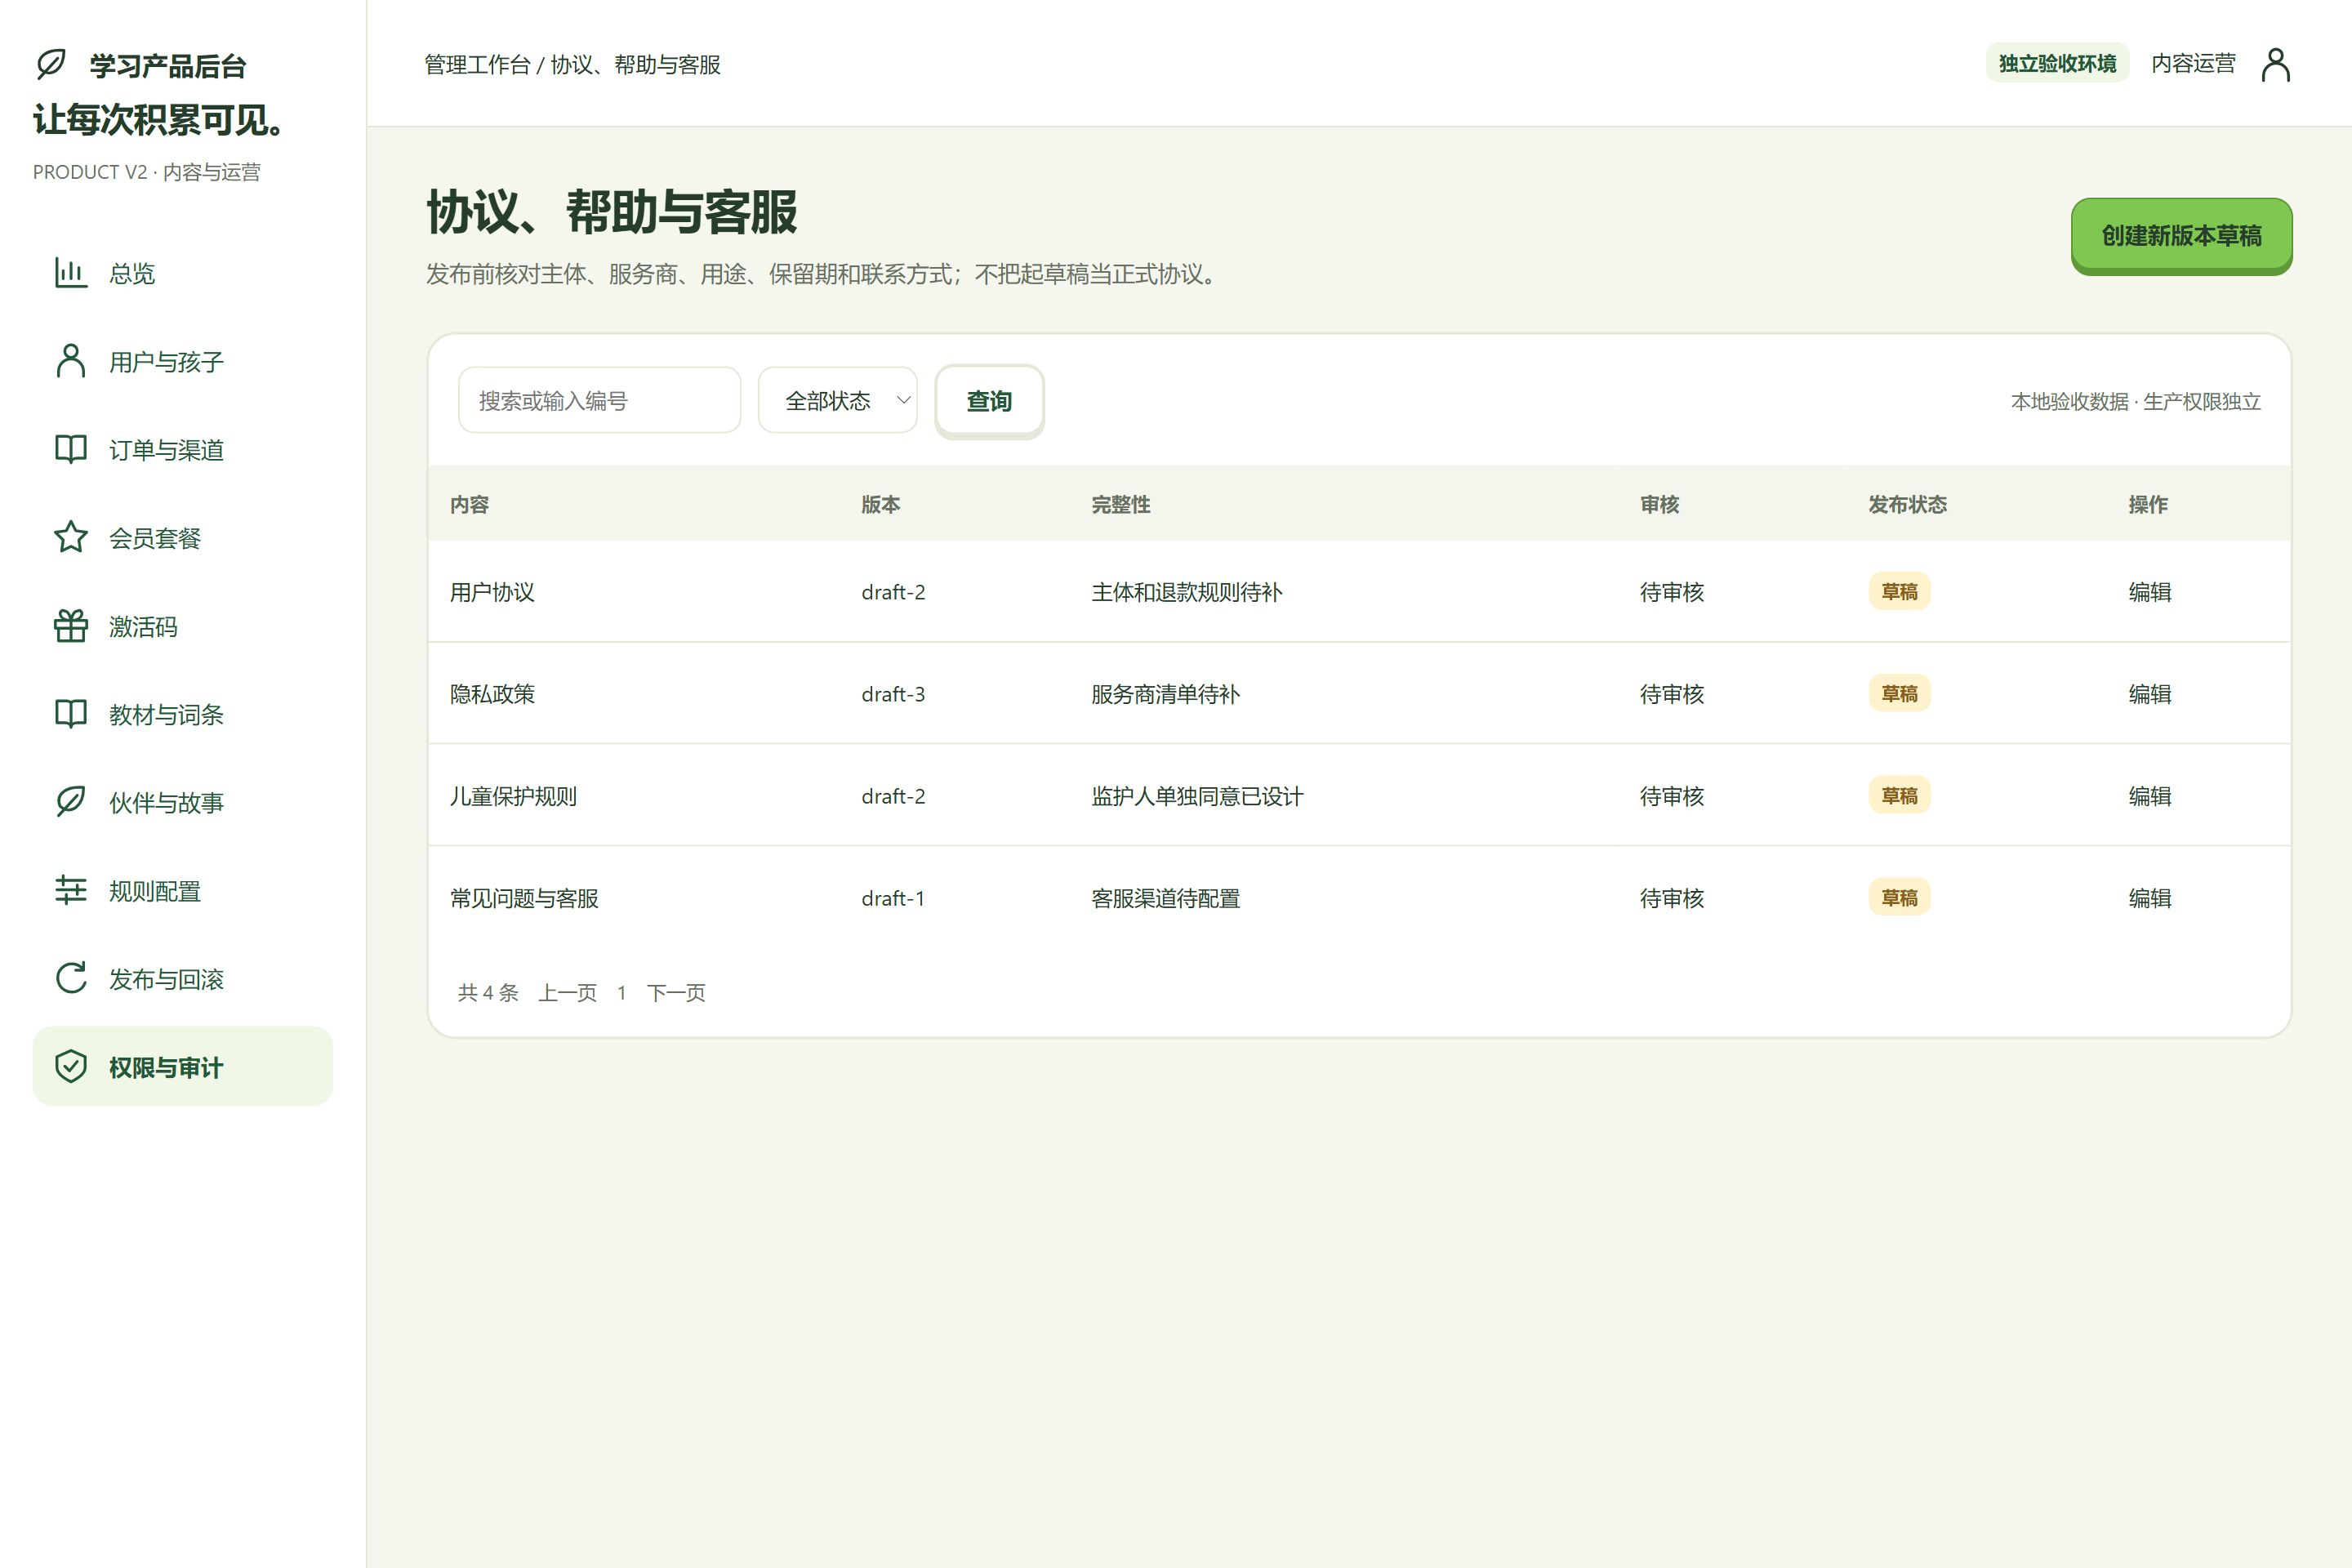Click the shield check icon for 权限与审计
The height and width of the screenshot is (1568, 2352).
[71, 1067]
